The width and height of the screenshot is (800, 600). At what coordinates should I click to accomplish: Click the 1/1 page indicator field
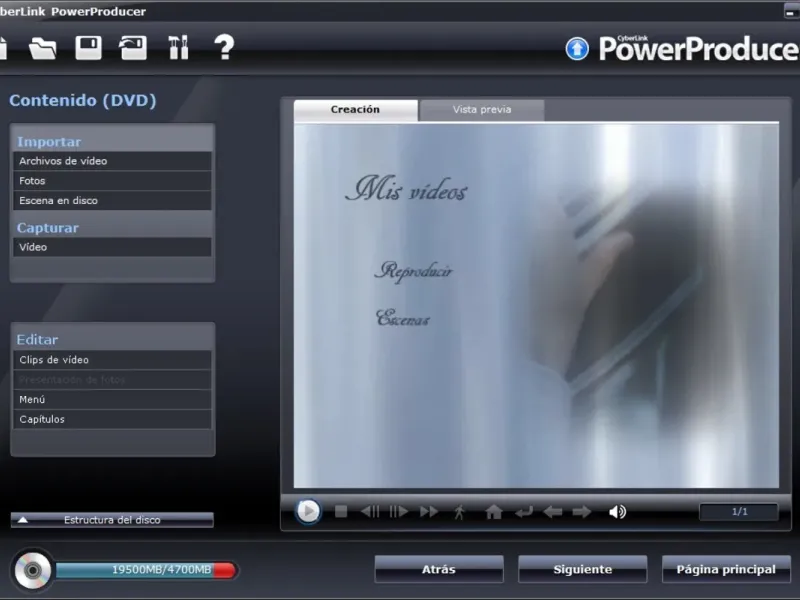(739, 511)
